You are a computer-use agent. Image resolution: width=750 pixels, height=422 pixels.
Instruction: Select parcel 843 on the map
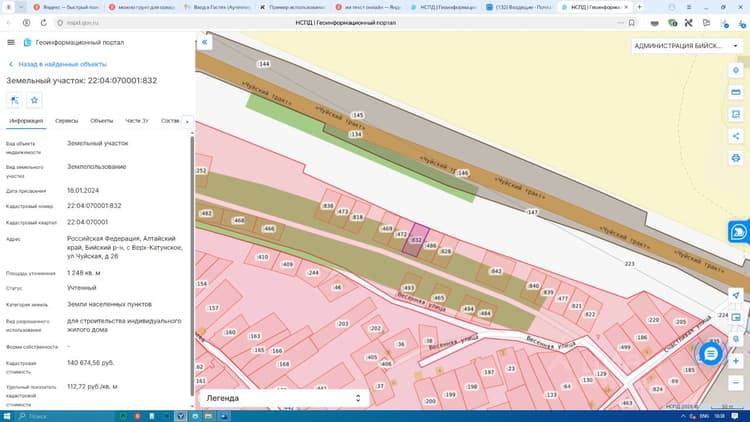pos(496,271)
